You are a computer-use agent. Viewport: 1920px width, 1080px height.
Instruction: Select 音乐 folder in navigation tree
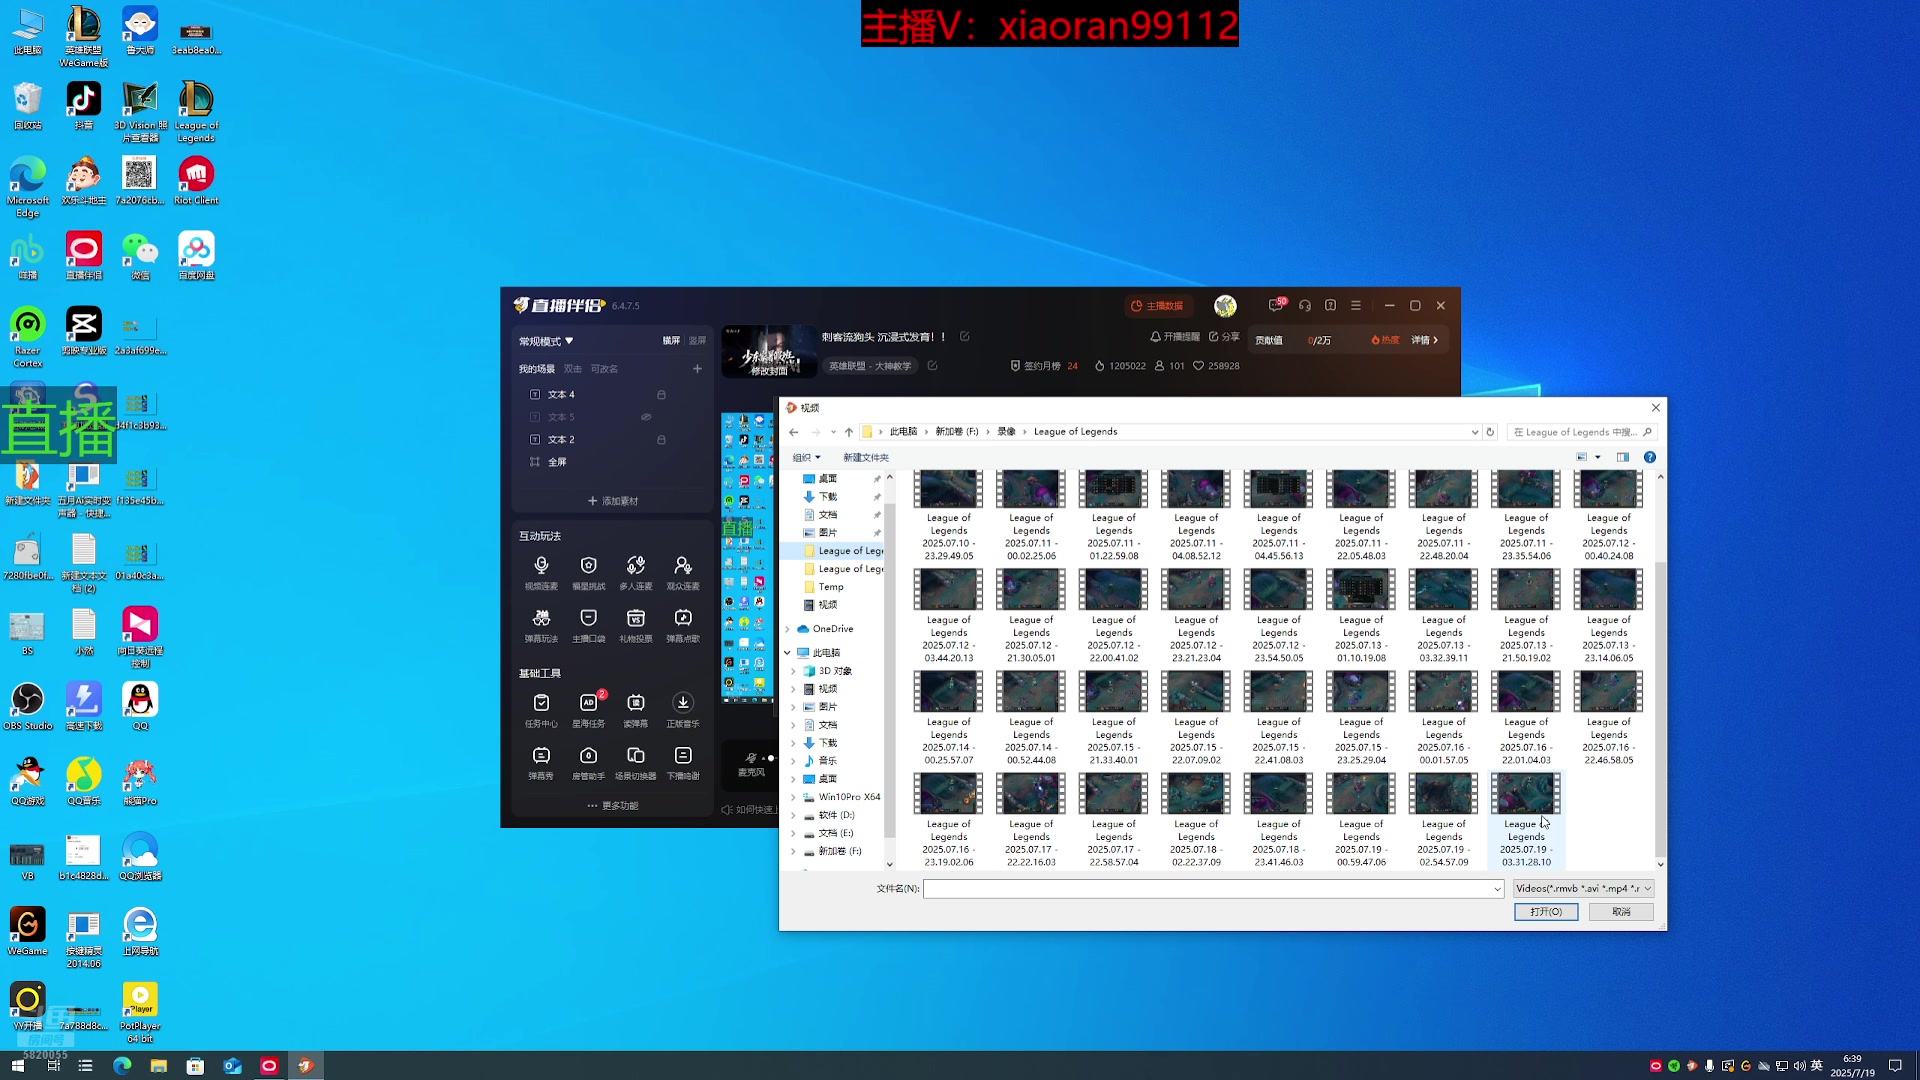coord(828,761)
